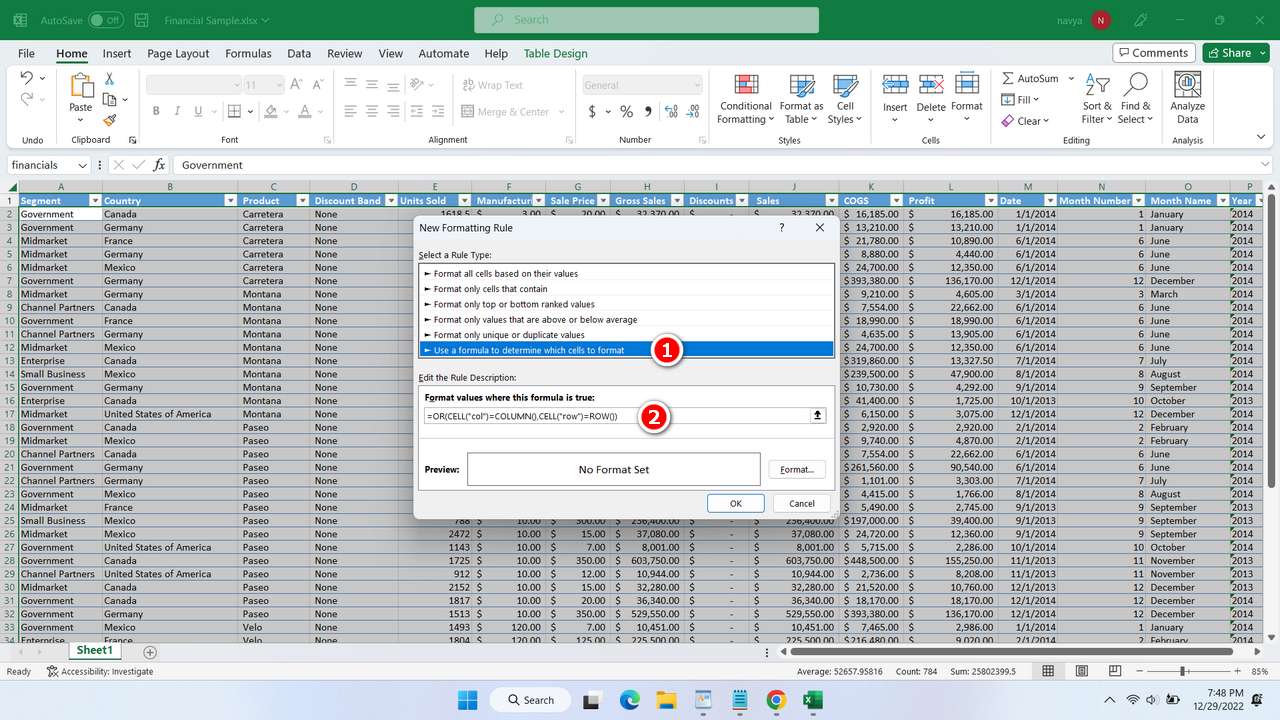This screenshot has width=1280, height=720.
Task: Open the Formulas ribbon tab
Action: [248, 53]
